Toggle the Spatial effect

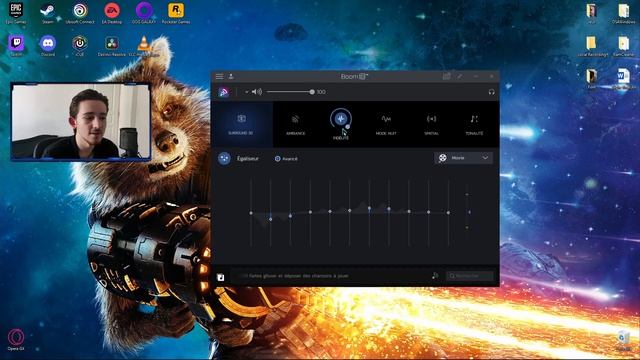point(431,124)
